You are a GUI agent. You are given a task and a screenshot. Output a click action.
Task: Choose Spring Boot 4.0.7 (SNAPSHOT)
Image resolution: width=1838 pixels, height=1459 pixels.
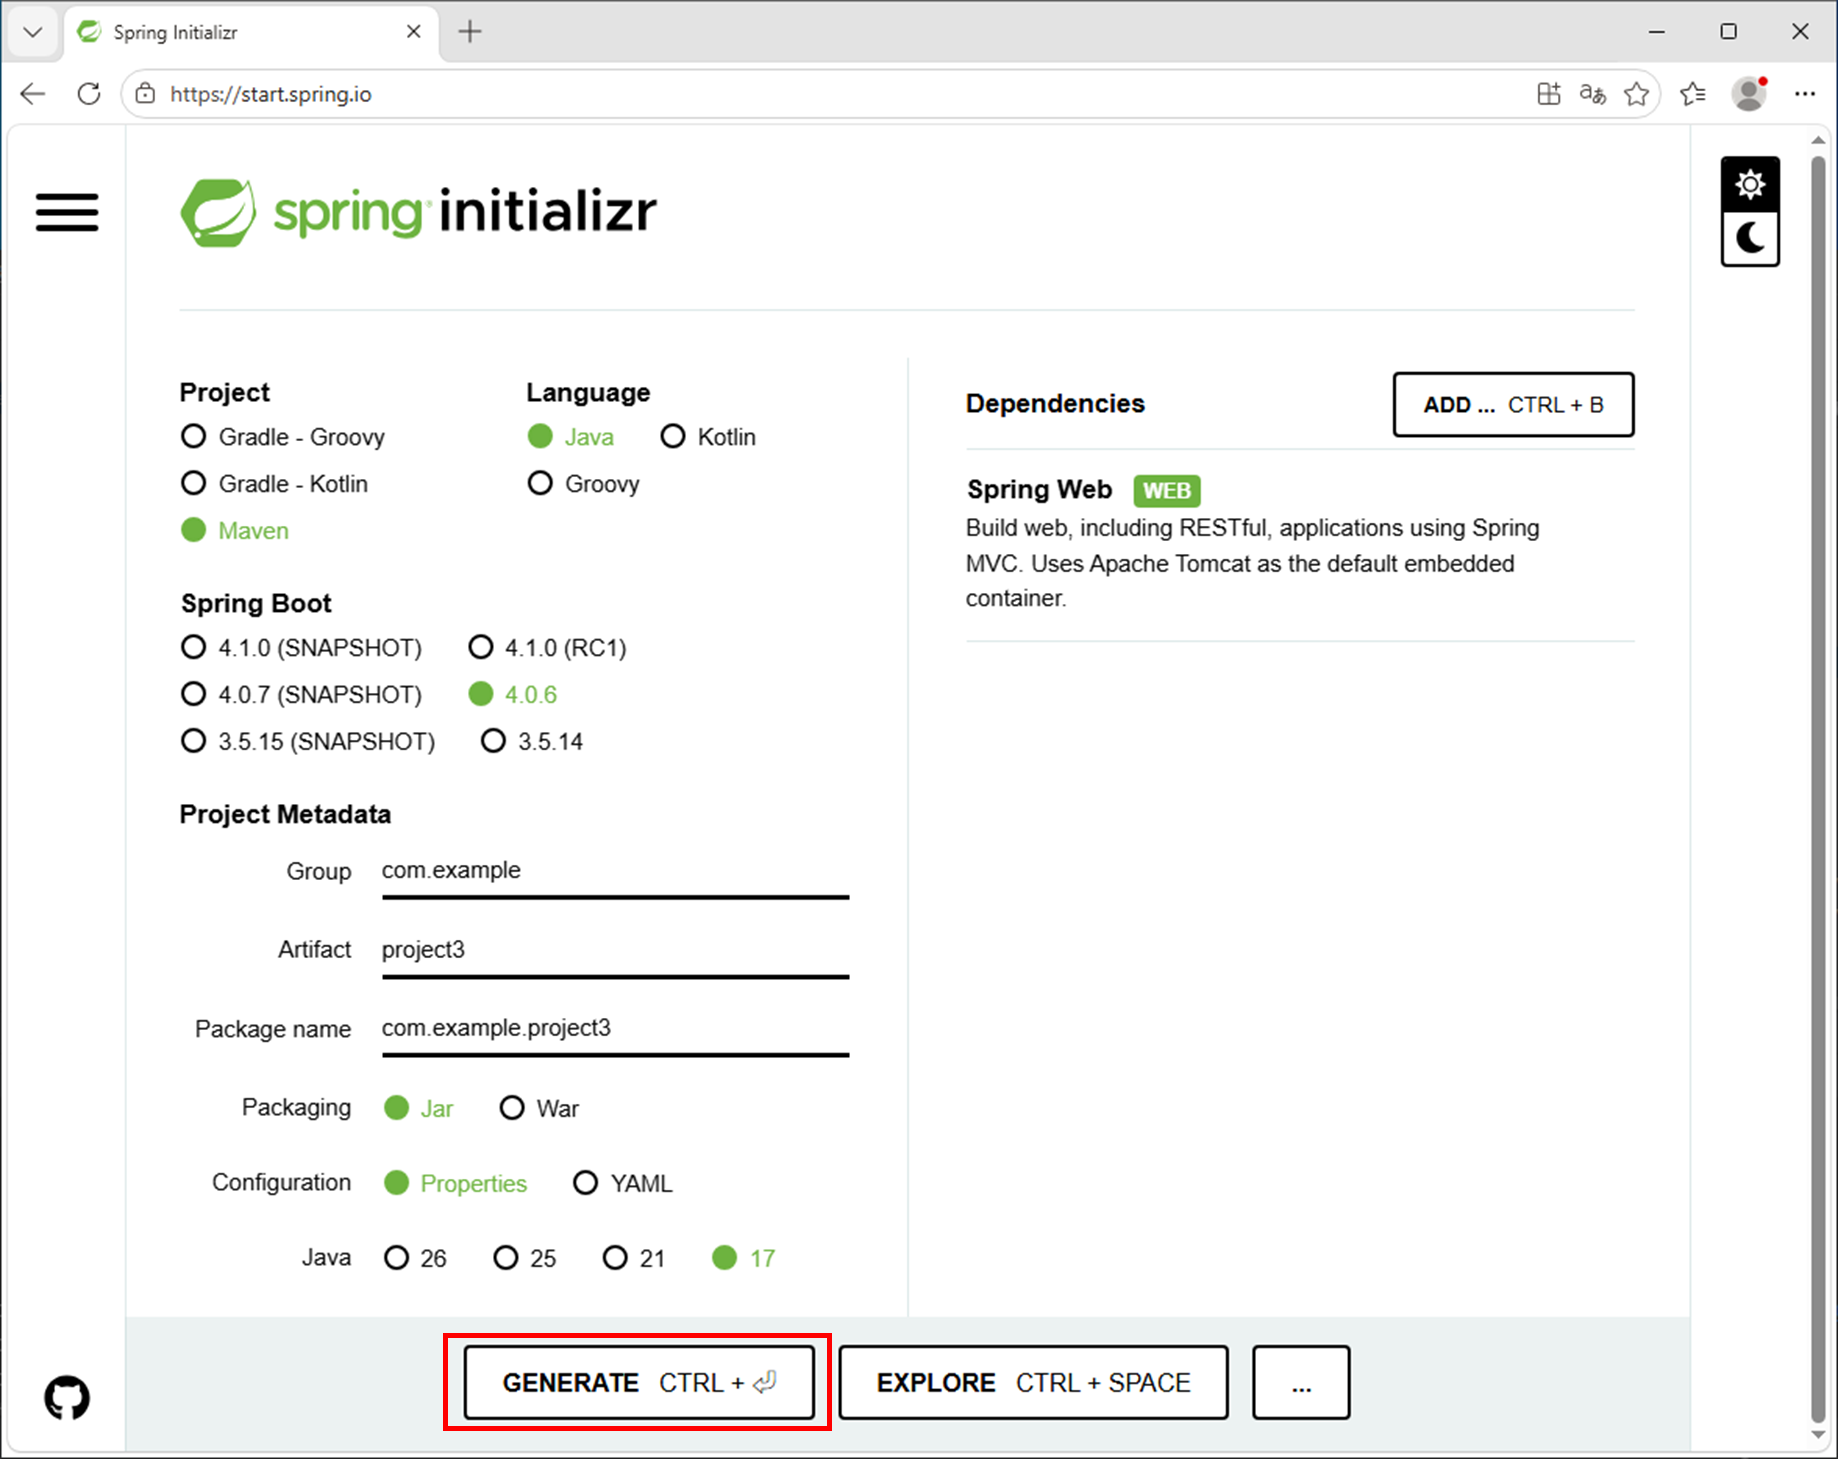tap(301, 695)
